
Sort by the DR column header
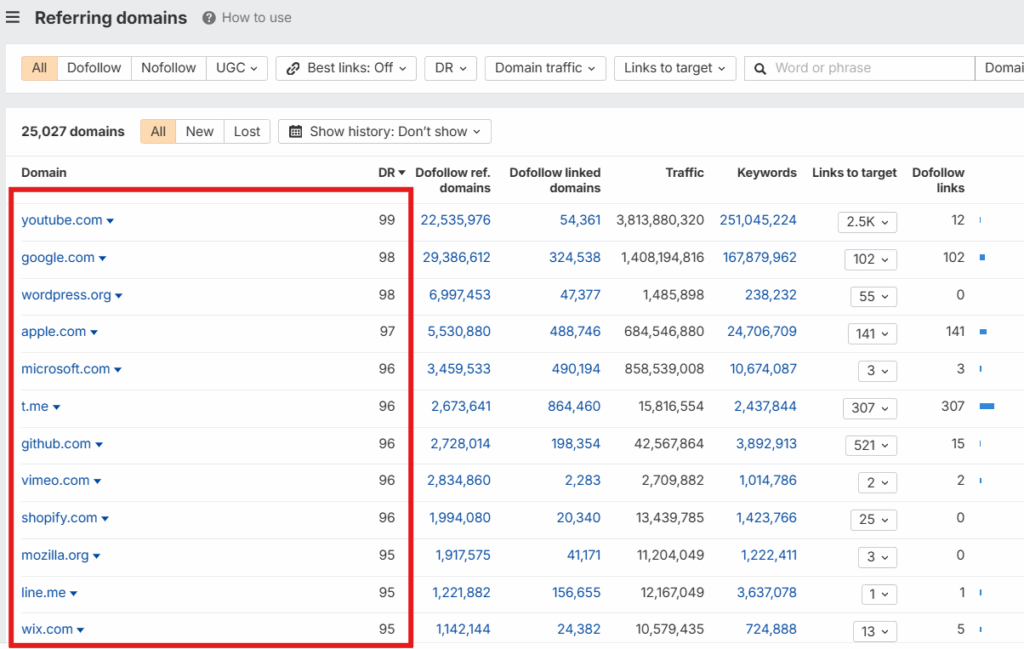(391, 172)
